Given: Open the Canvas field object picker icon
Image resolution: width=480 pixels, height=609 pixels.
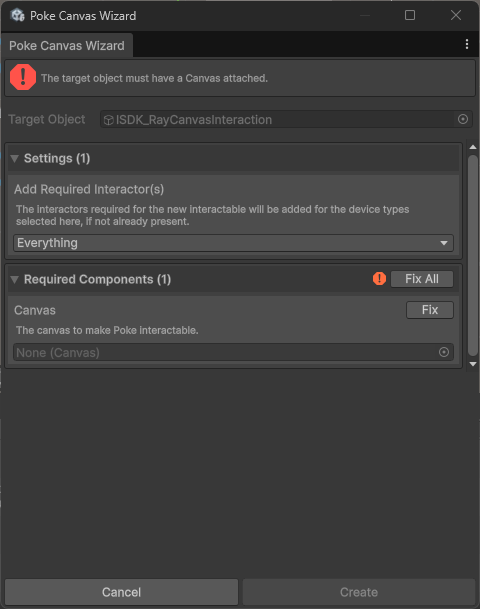Looking at the screenshot, I should pos(444,352).
